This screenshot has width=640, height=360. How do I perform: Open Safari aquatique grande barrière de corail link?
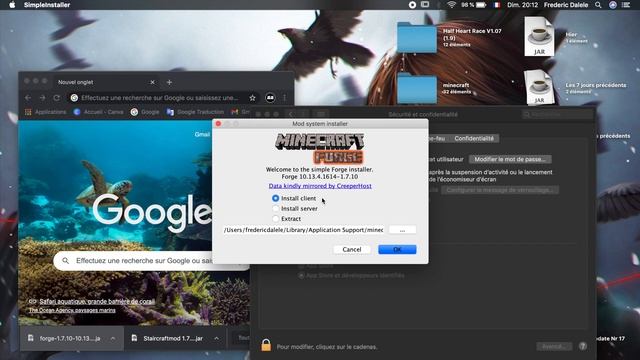97,302
